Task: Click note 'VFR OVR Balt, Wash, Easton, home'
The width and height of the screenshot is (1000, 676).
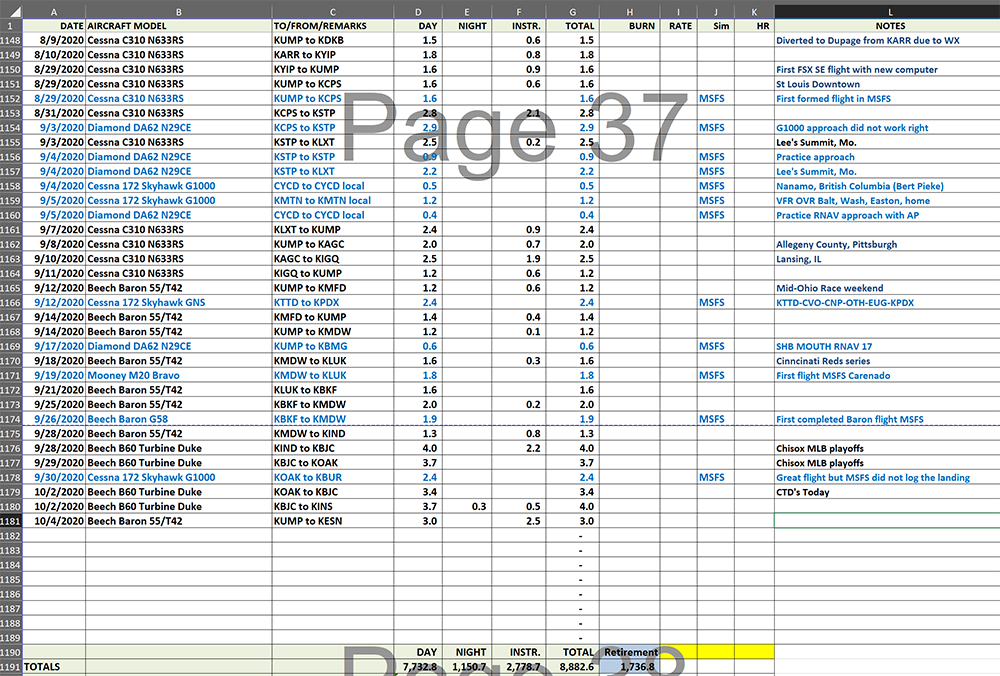Action: point(853,201)
